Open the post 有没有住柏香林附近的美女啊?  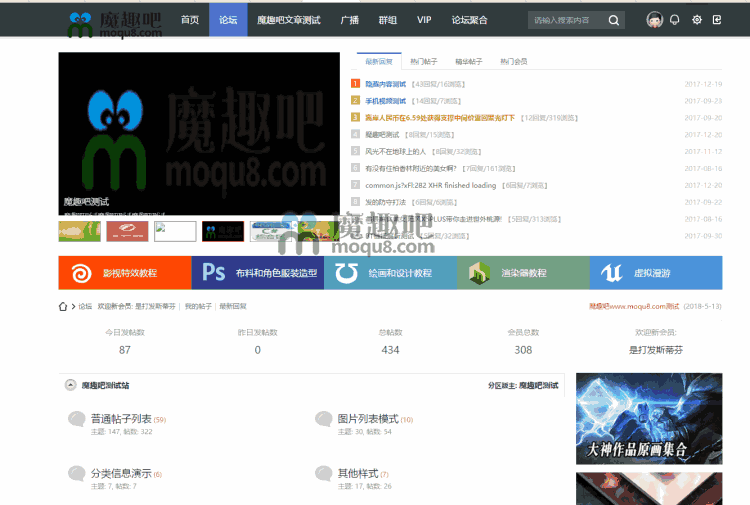[411, 168]
